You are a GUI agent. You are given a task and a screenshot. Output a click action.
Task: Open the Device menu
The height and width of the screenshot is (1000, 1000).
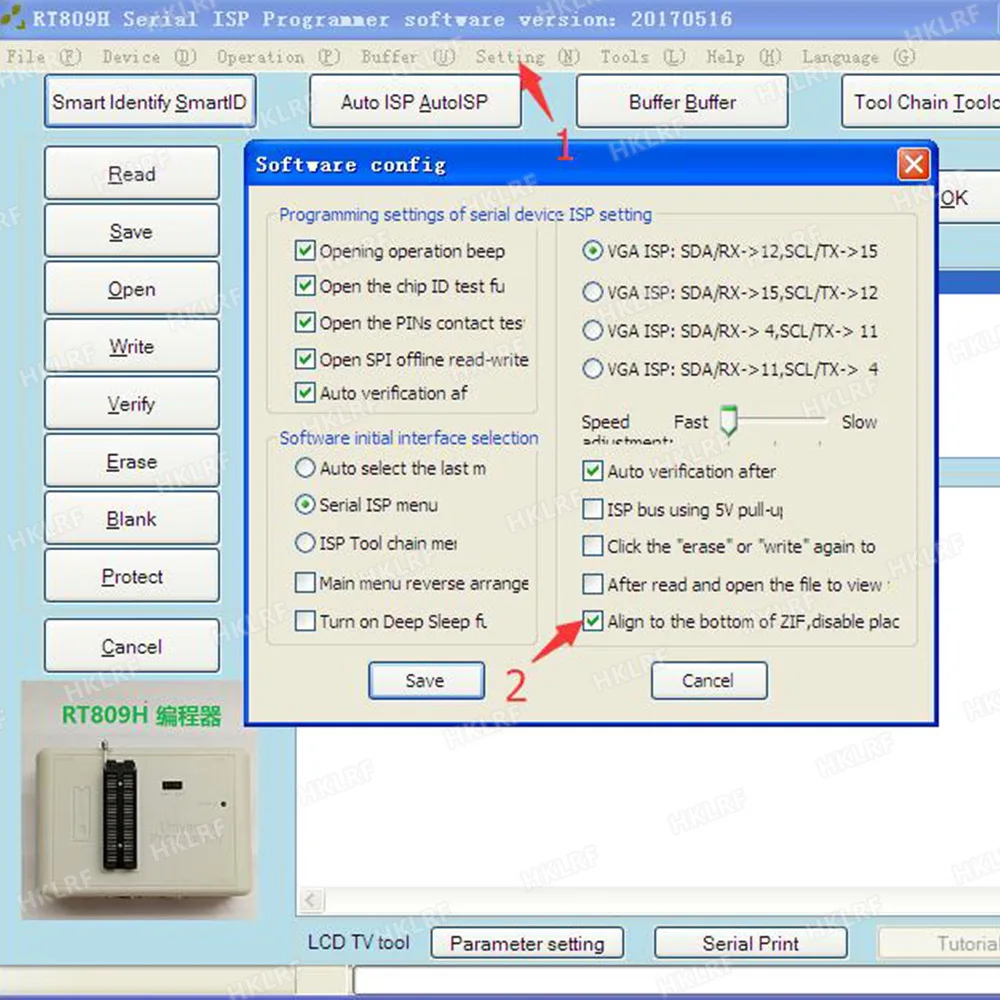click(x=149, y=57)
